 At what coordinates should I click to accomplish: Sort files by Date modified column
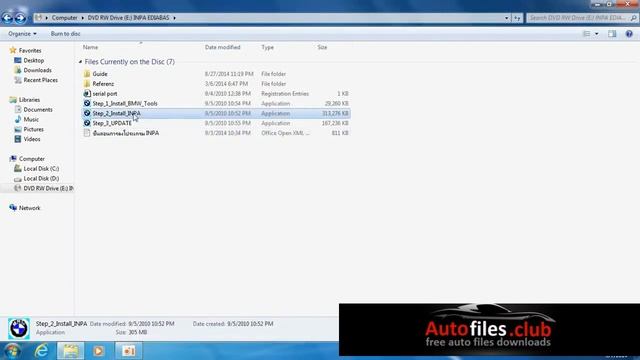click(222, 47)
